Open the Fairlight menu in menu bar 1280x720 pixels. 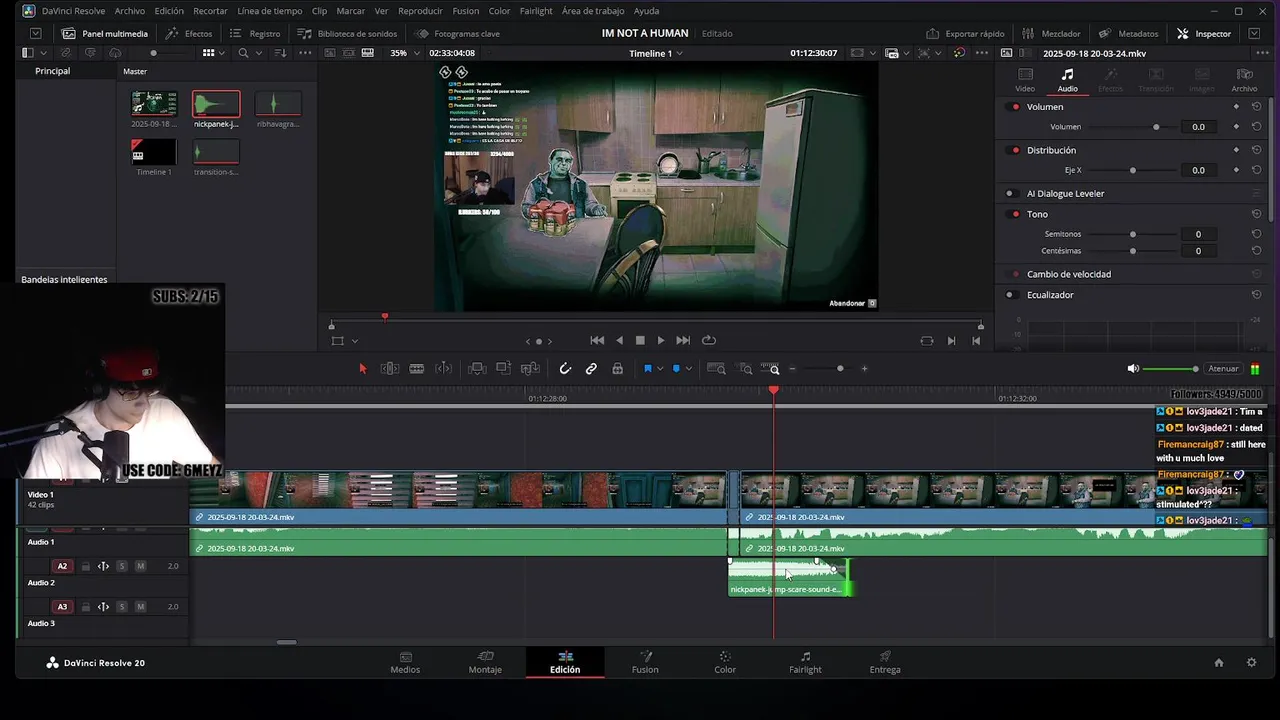536,11
